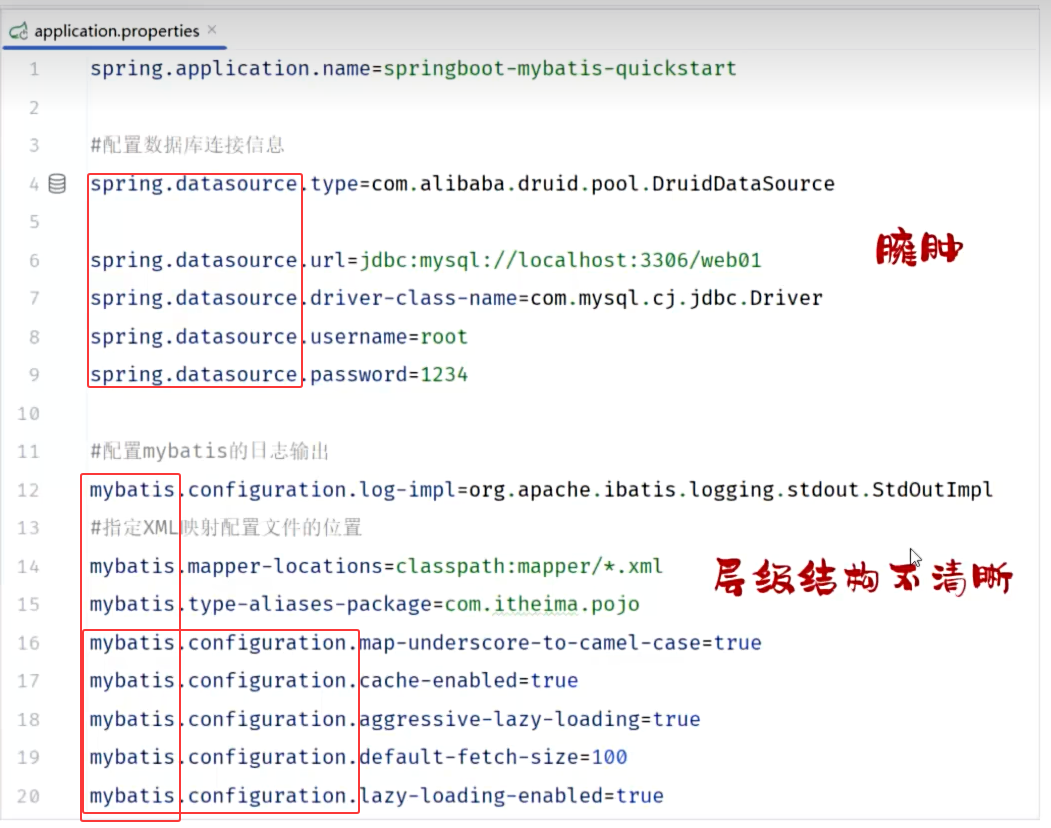The image size is (1051, 828).
Task: Click the username value root
Action: 443,337
